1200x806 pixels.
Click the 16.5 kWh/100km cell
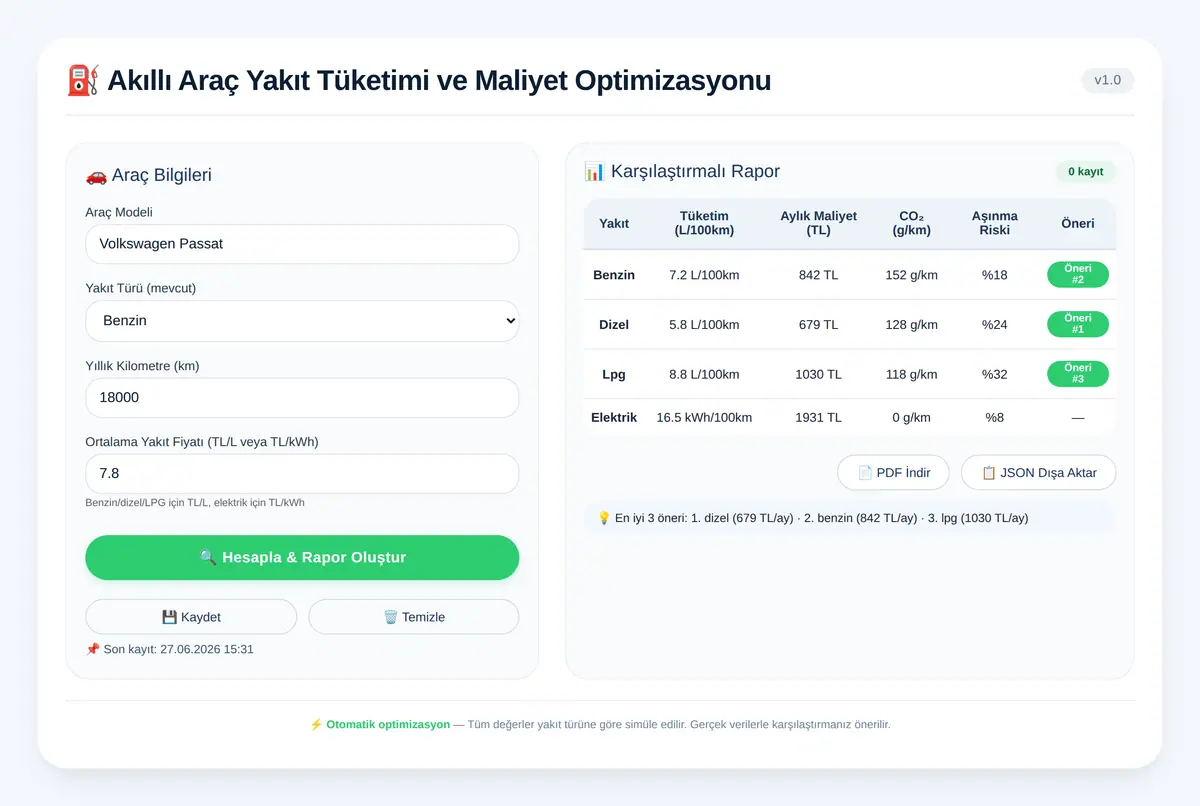click(704, 417)
